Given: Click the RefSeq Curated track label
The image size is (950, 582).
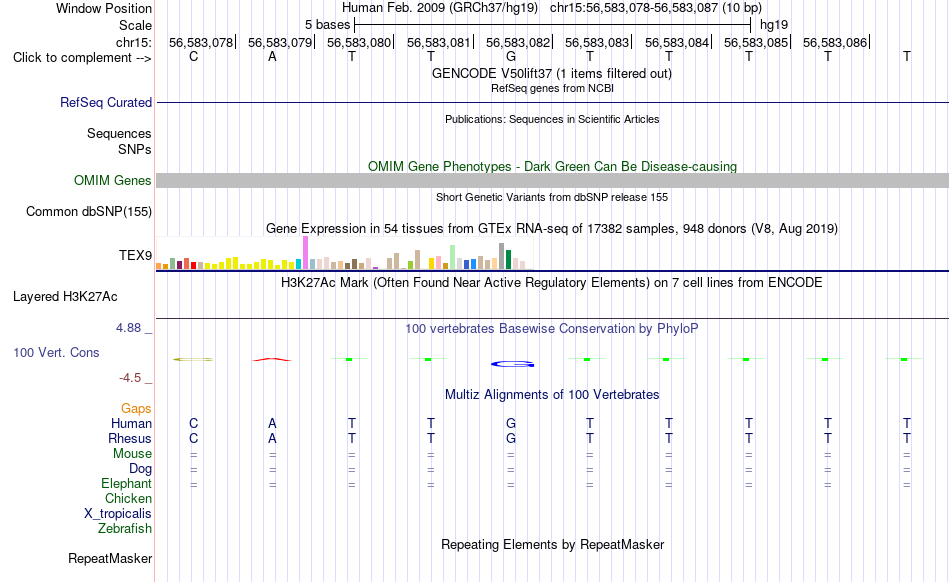Looking at the screenshot, I should click(x=105, y=102).
